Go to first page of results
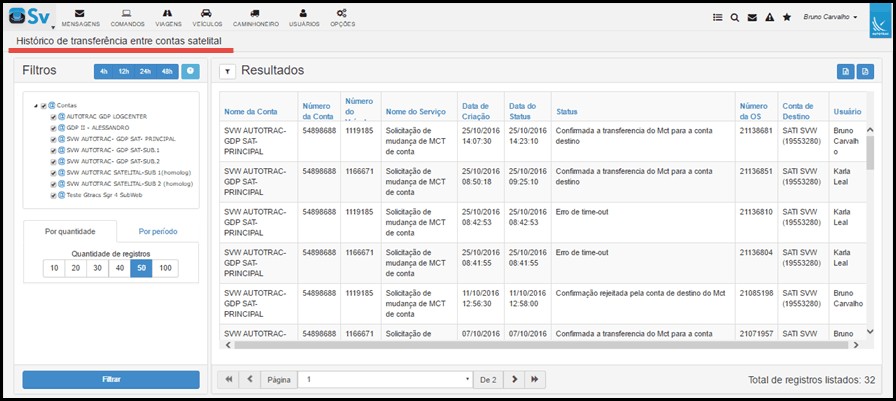 coord(228,379)
